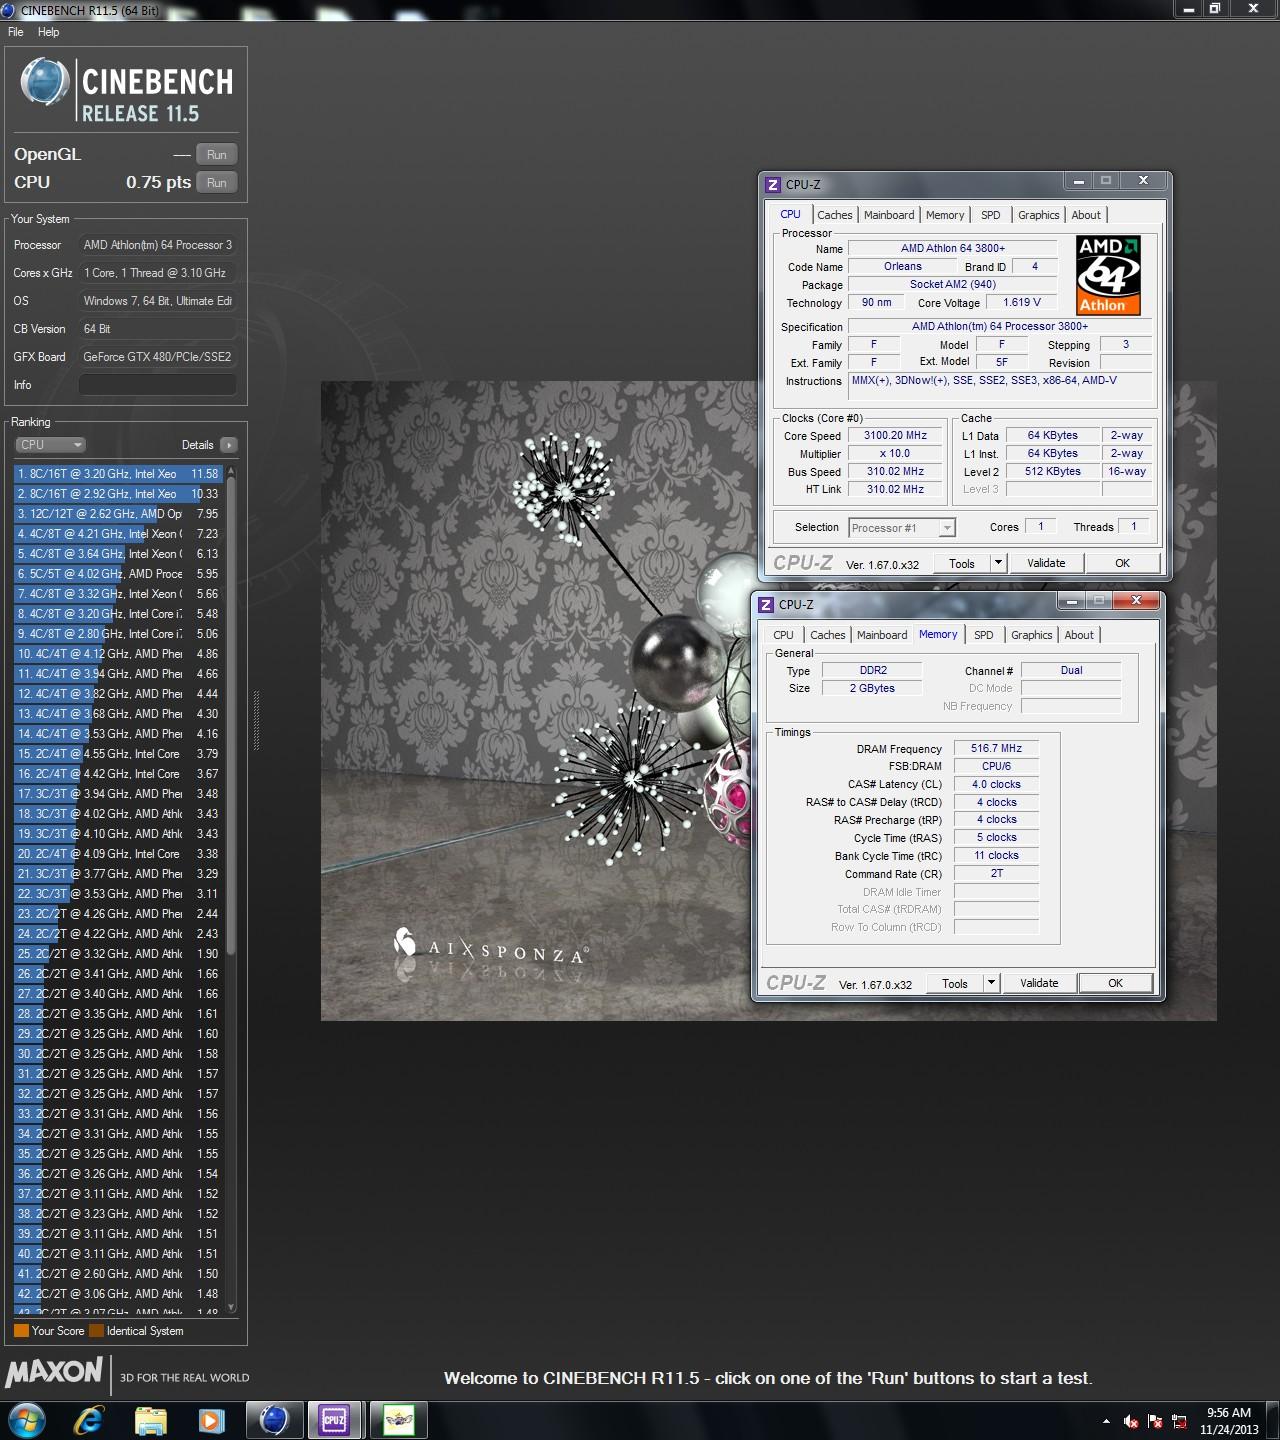Expand Tools dropdown arrow in CPU window
Viewport: 1280px width, 1440px height.
coord(997,563)
